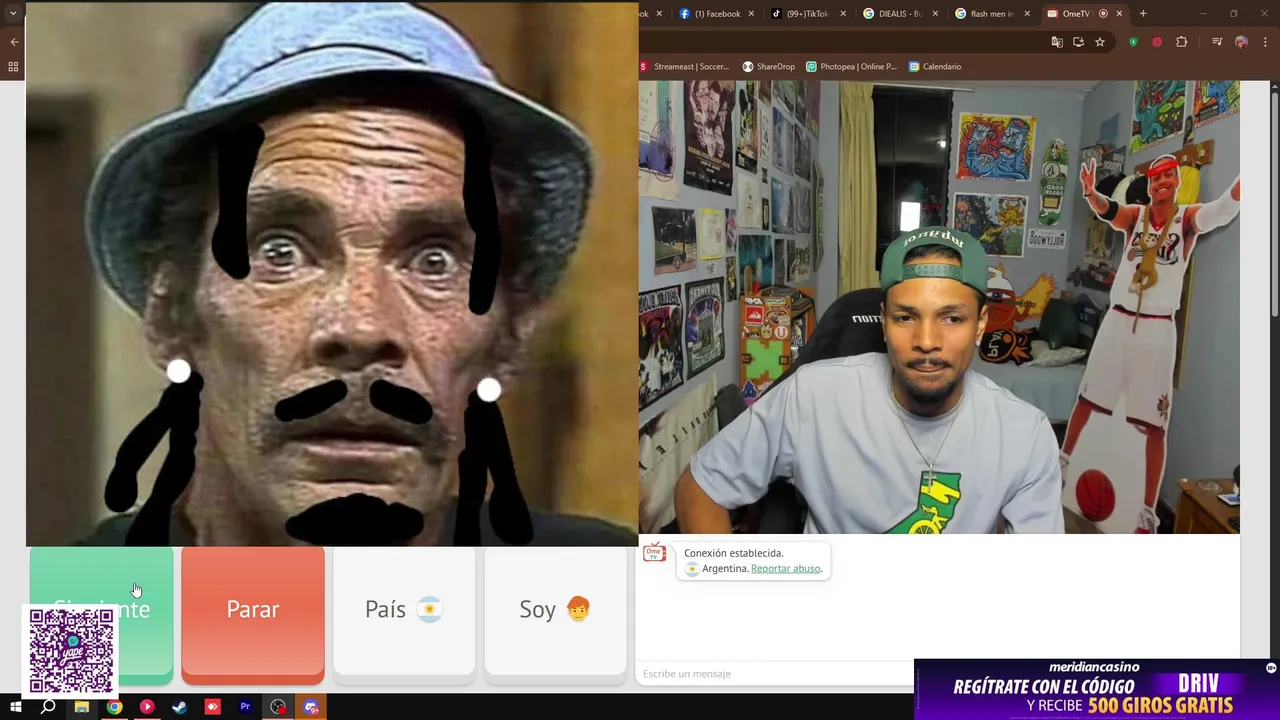
Task: Close the TikTok tab
Action: [843, 14]
